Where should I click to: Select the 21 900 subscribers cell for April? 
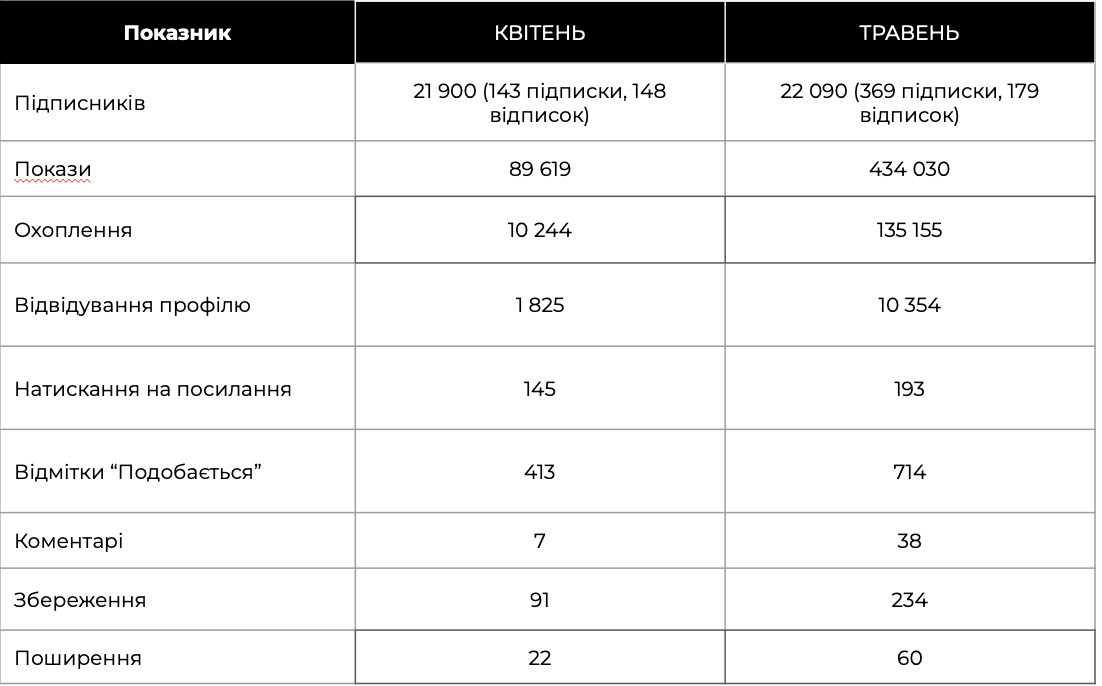tap(540, 103)
